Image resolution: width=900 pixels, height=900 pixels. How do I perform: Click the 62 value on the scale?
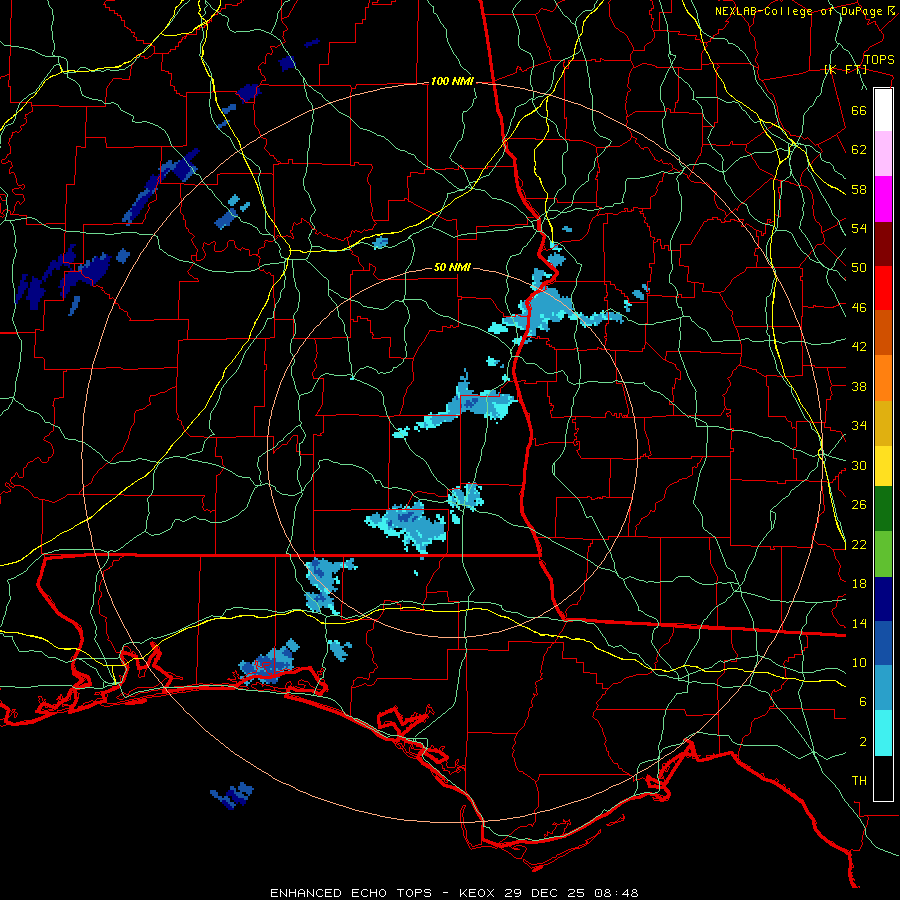click(x=859, y=150)
